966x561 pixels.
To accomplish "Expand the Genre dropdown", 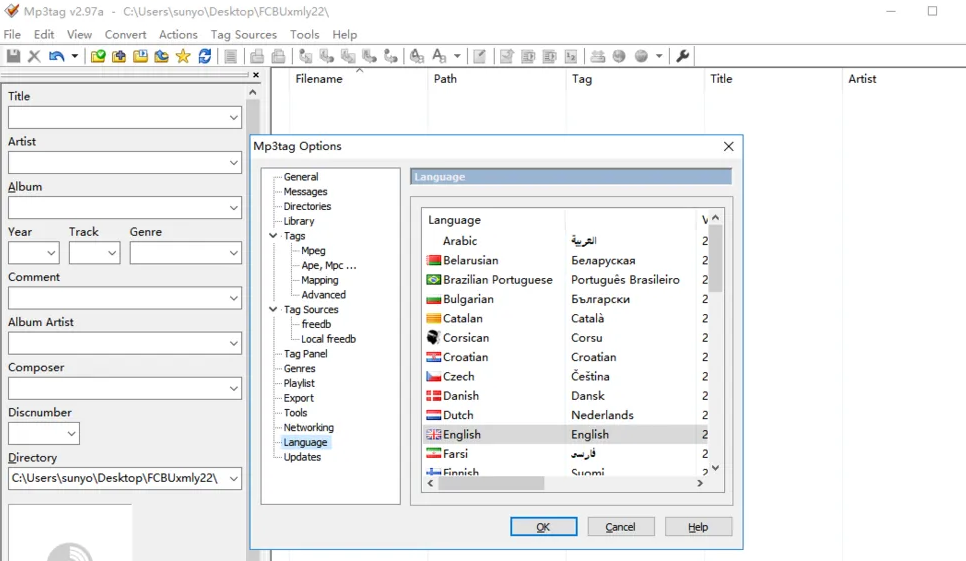I will [233, 253].
